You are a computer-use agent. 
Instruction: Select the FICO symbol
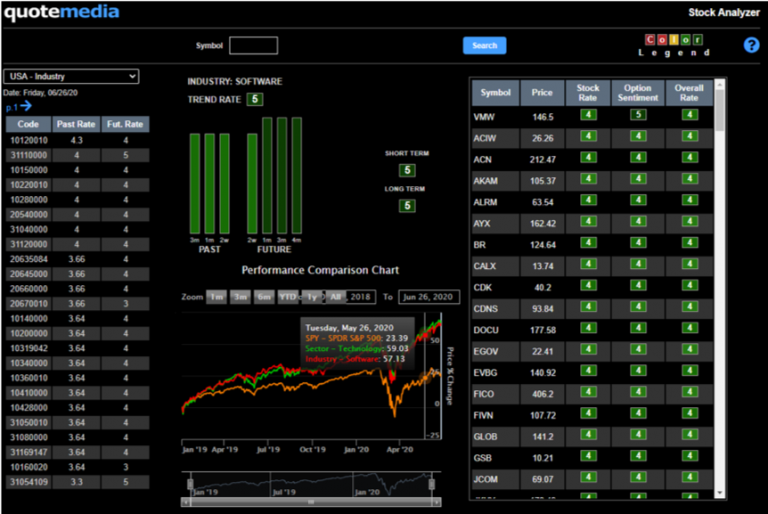pyautogui.click(x=484, y=394)
